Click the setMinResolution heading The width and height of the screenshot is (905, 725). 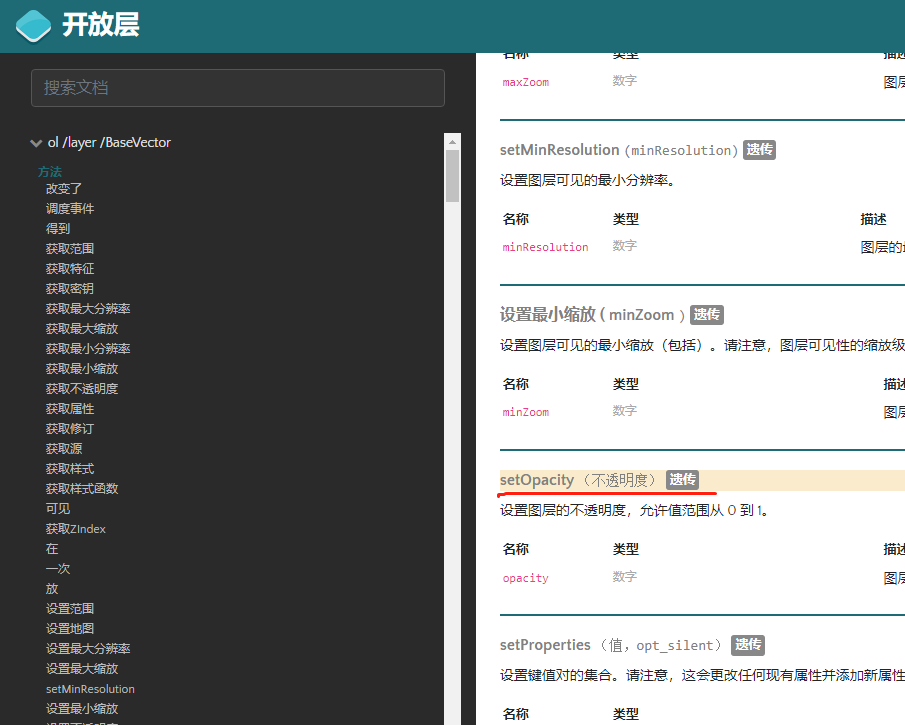[619, 150]
